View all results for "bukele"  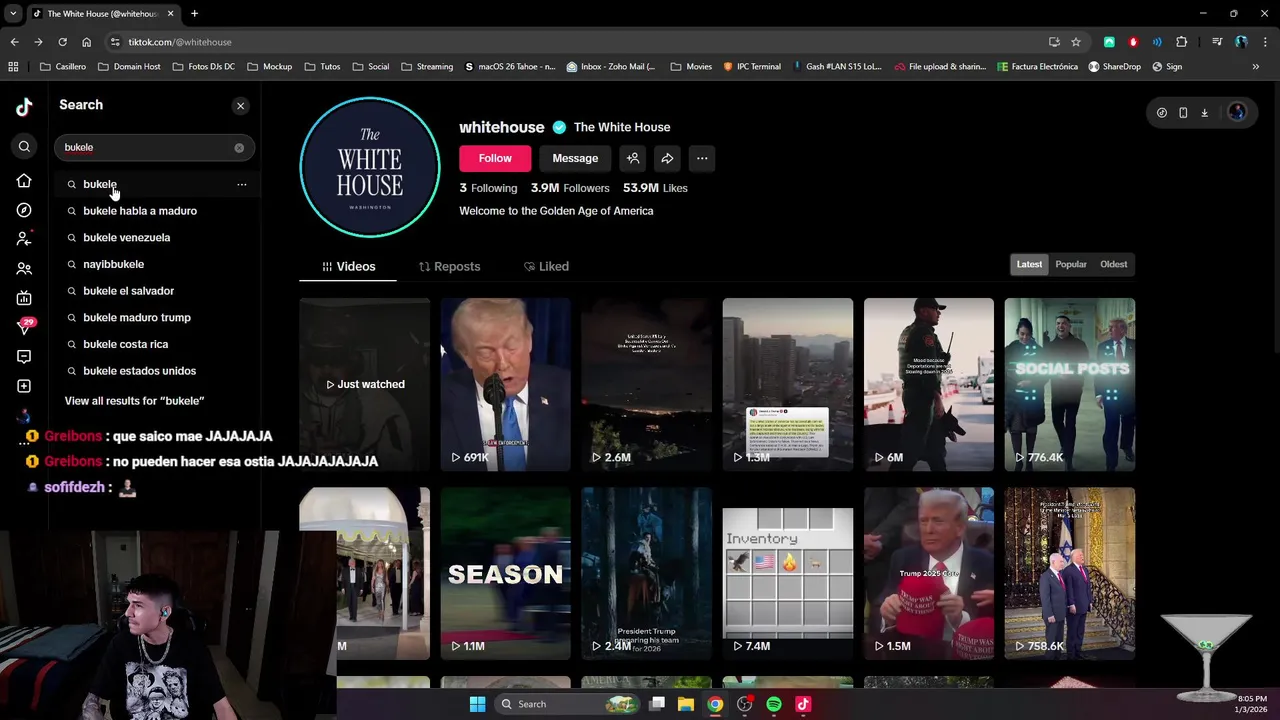tap(135, 401)
